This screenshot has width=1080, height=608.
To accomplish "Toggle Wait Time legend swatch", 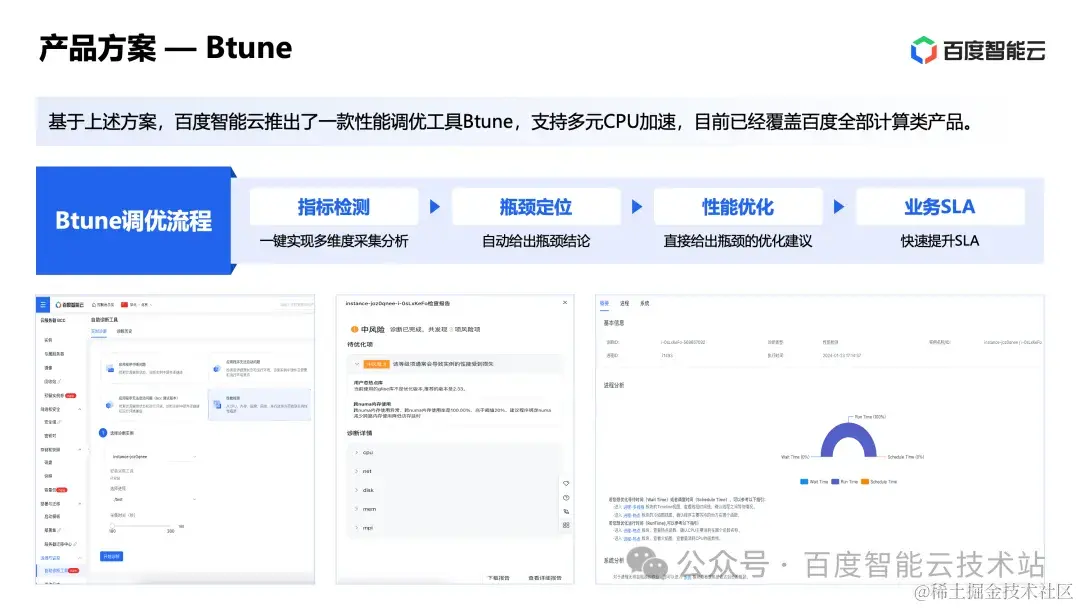I will tap(803, 482).
